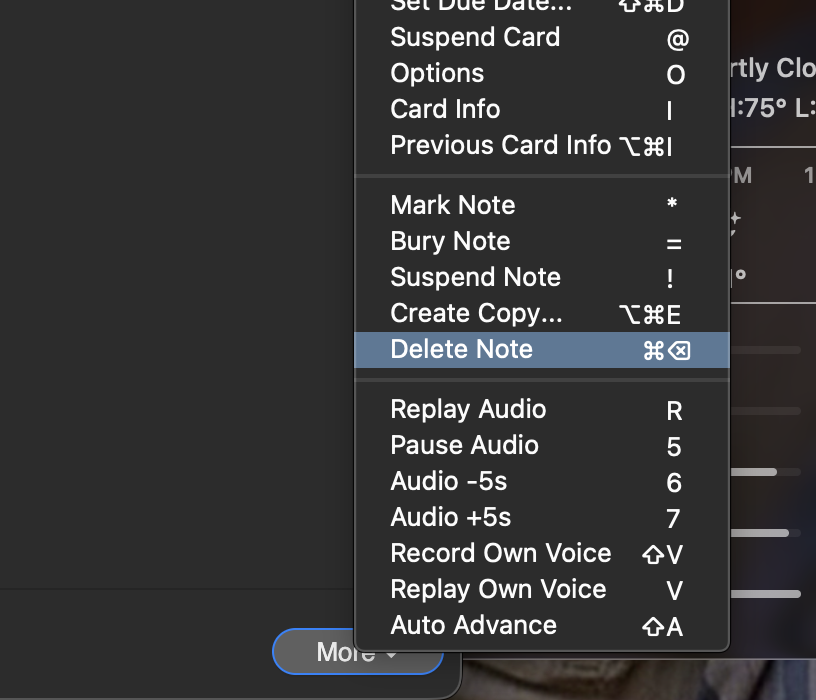Select Record Own Voice option

pos(542,553)
